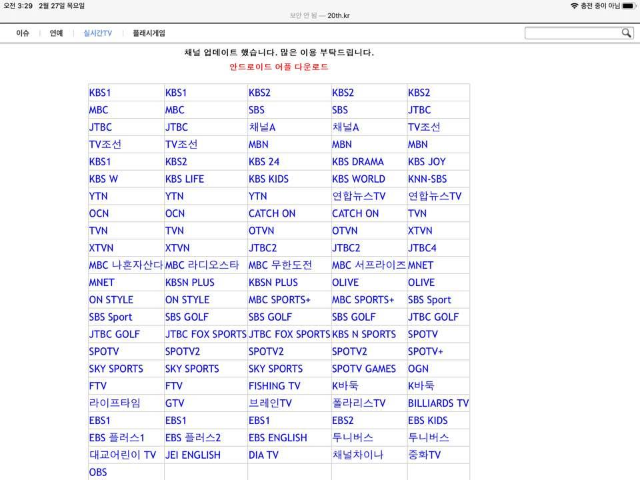Image resolution: width=640 pixels, height=480 pixels.
Task: Open the 연예 menu item
Action: [x=56, y=33]
